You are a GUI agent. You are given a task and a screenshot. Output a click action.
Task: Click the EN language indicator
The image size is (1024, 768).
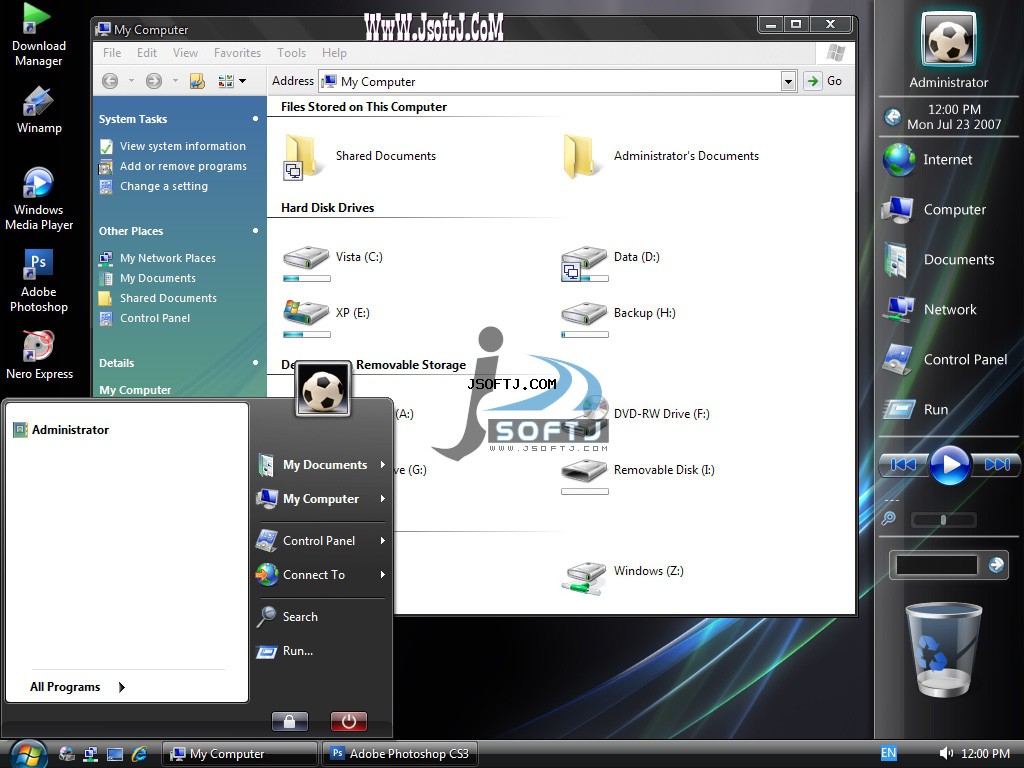point(888,753)
